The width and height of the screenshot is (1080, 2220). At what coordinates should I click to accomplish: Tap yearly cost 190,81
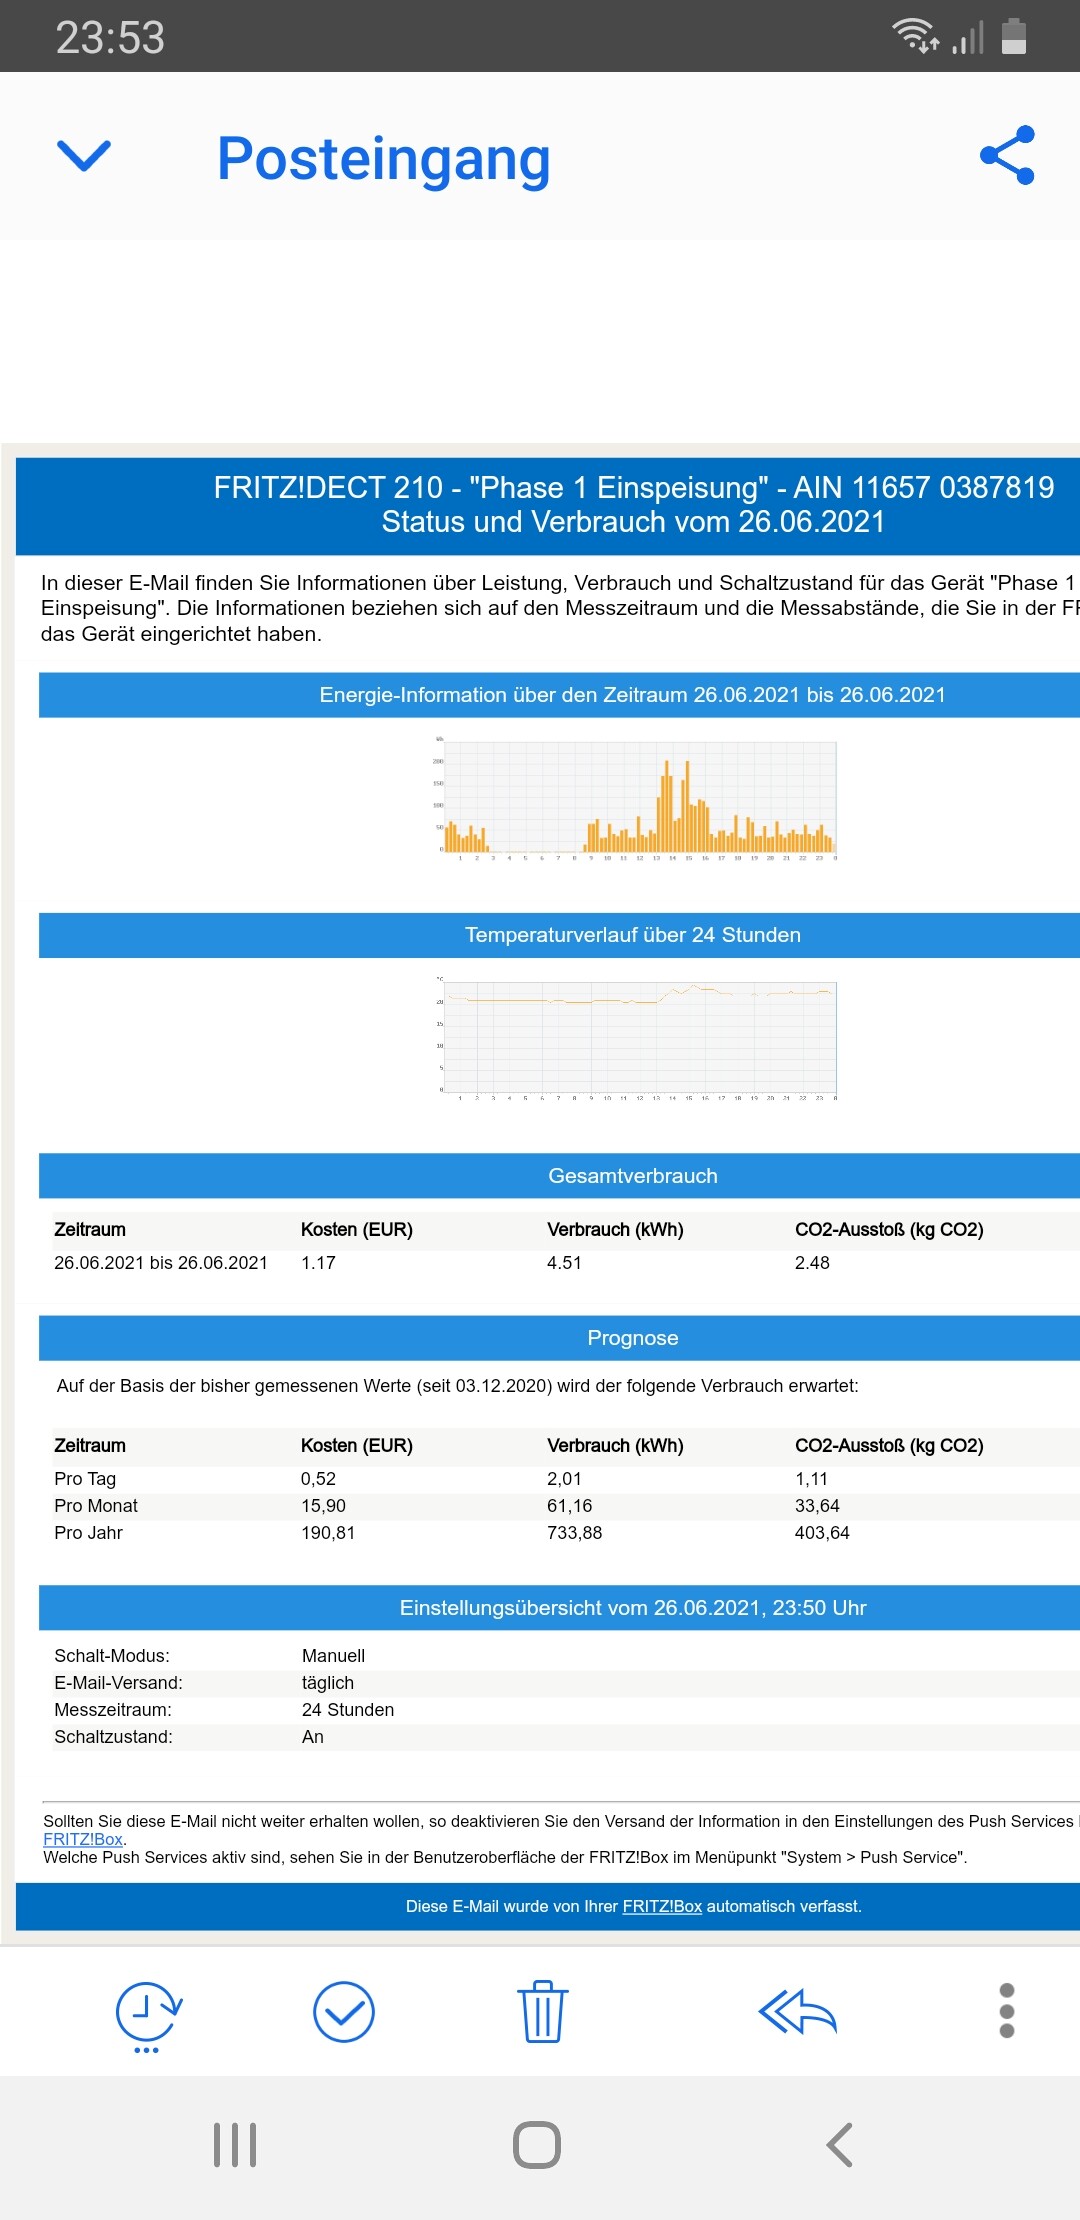(x=328, y=1533)
